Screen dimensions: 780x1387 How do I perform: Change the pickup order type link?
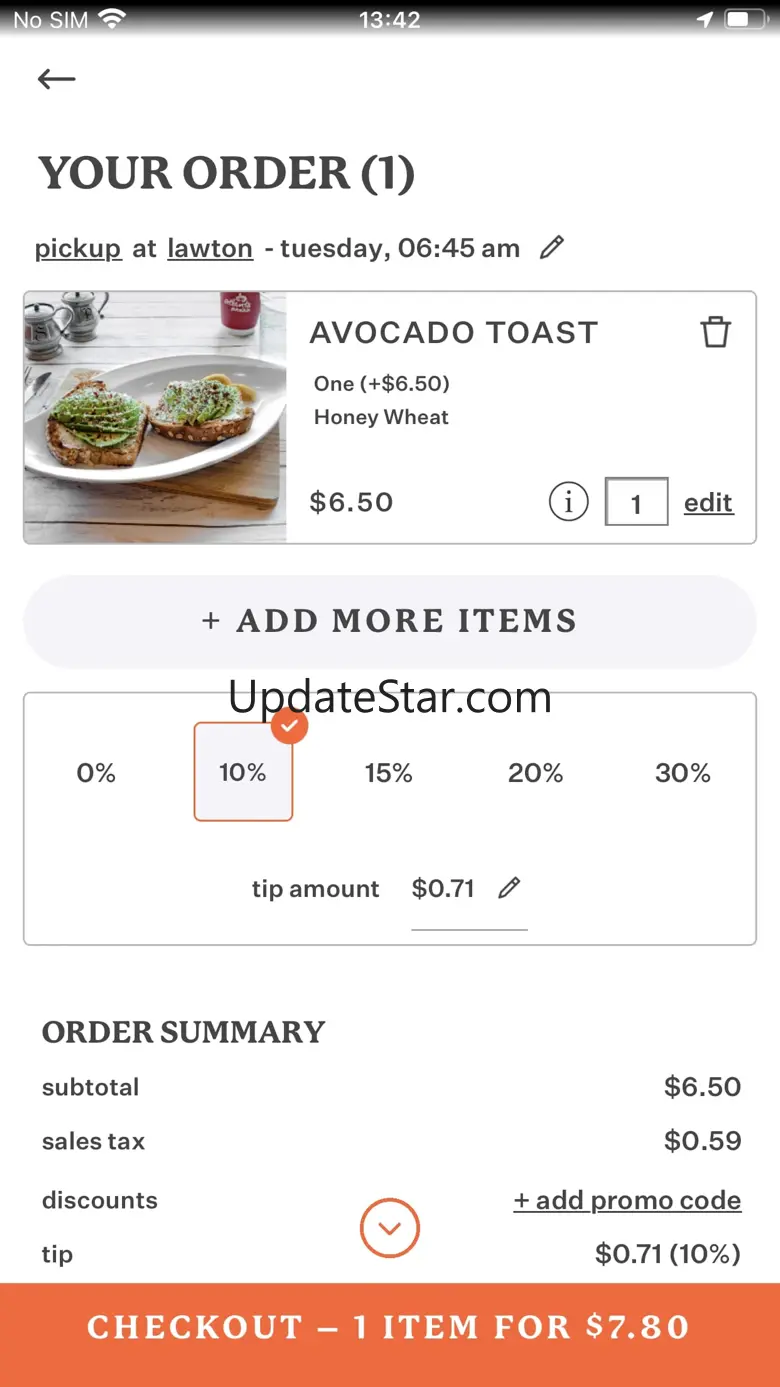pyautogui.click(x=78, y=248)
